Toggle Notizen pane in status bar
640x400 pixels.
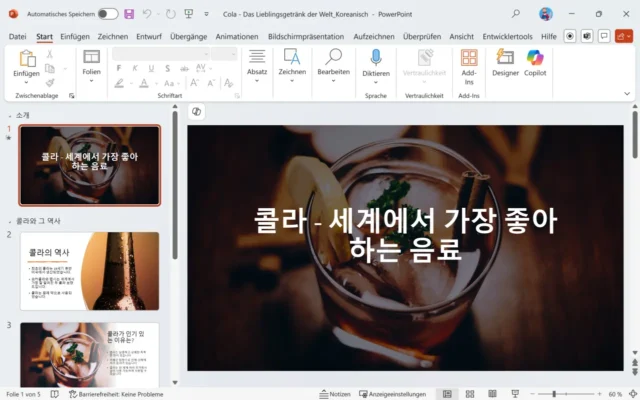335,394
